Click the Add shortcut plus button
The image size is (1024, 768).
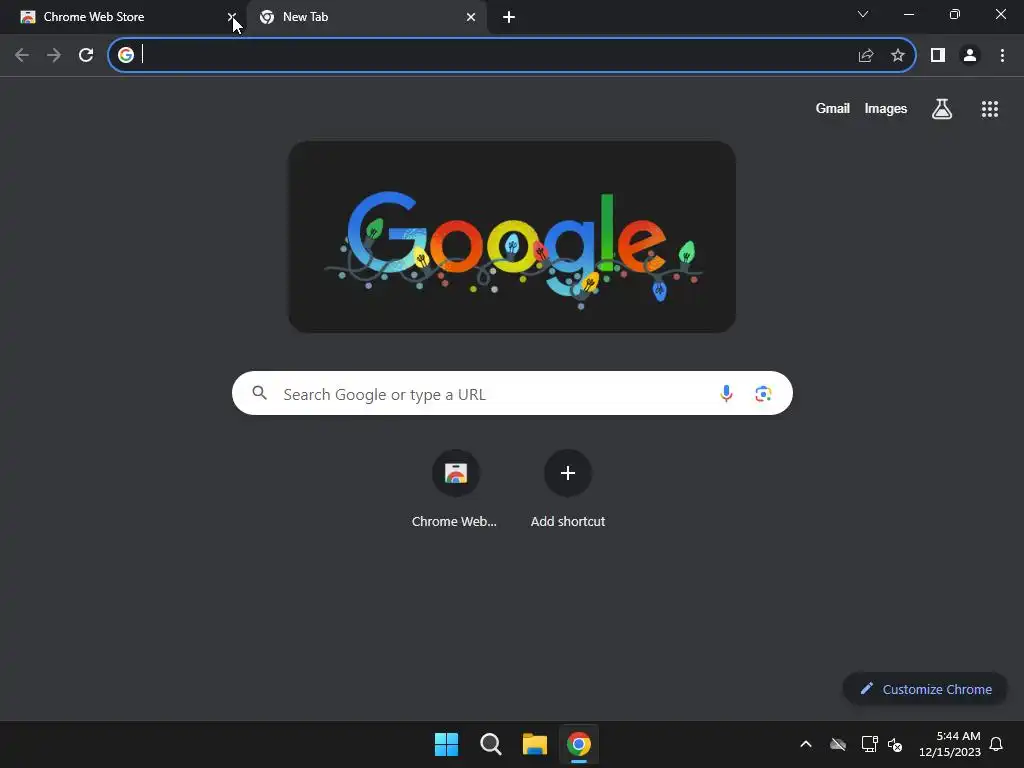point(568,473)
